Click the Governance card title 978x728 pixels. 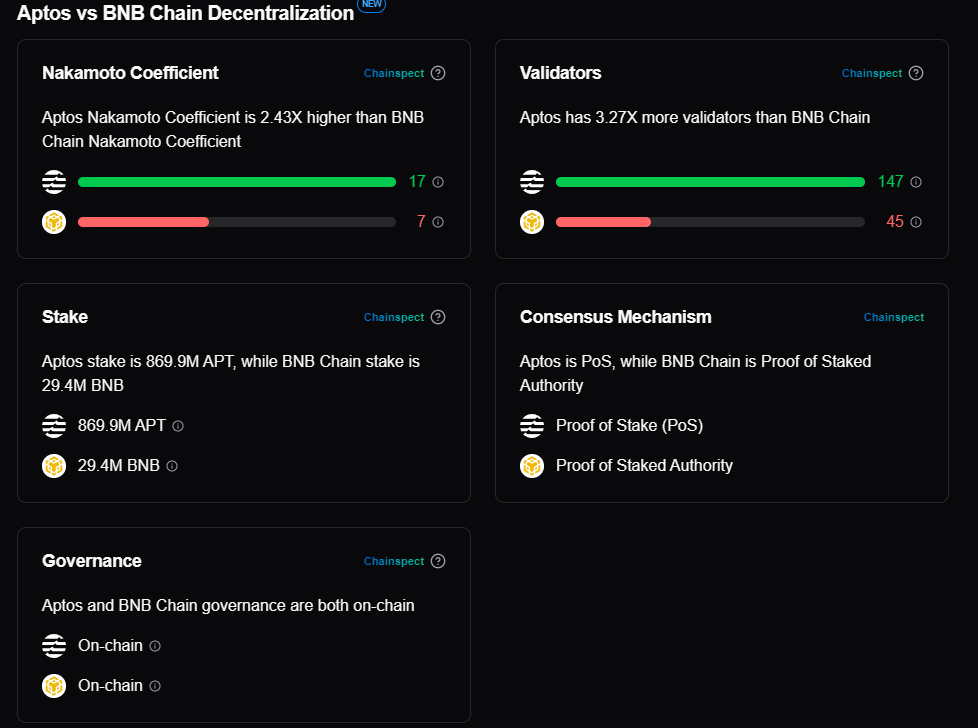[92, 561]
